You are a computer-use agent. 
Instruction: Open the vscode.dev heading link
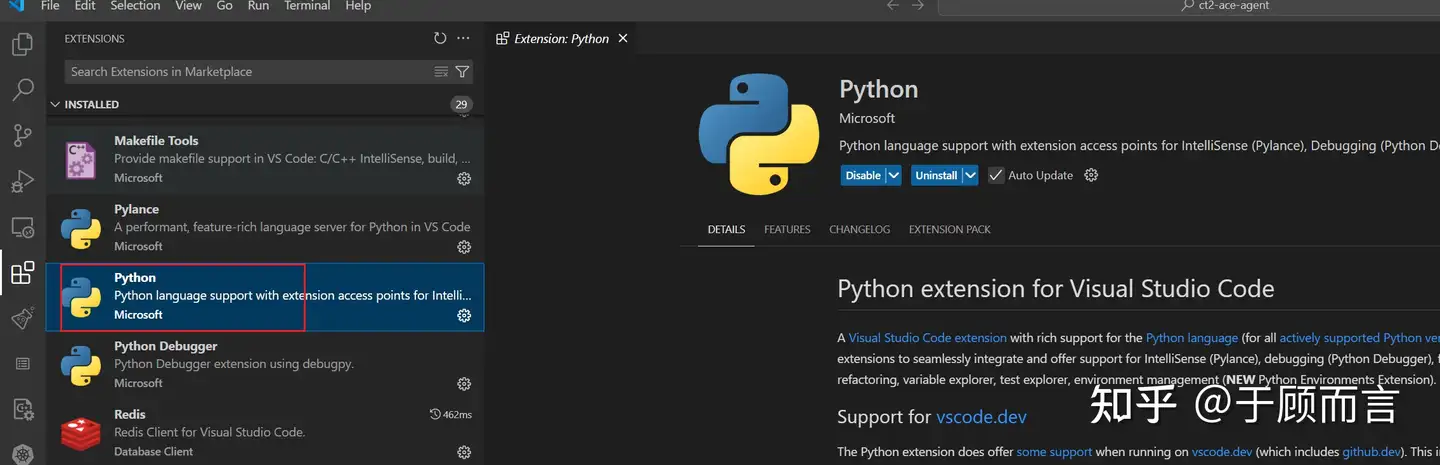981,416
